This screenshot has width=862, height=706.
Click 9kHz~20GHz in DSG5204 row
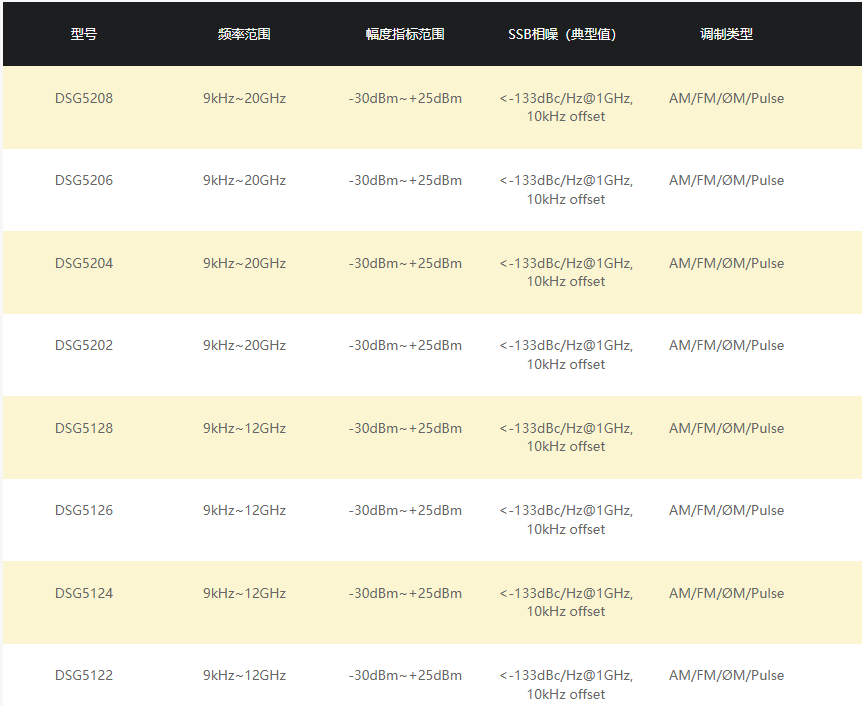(244, 263)
